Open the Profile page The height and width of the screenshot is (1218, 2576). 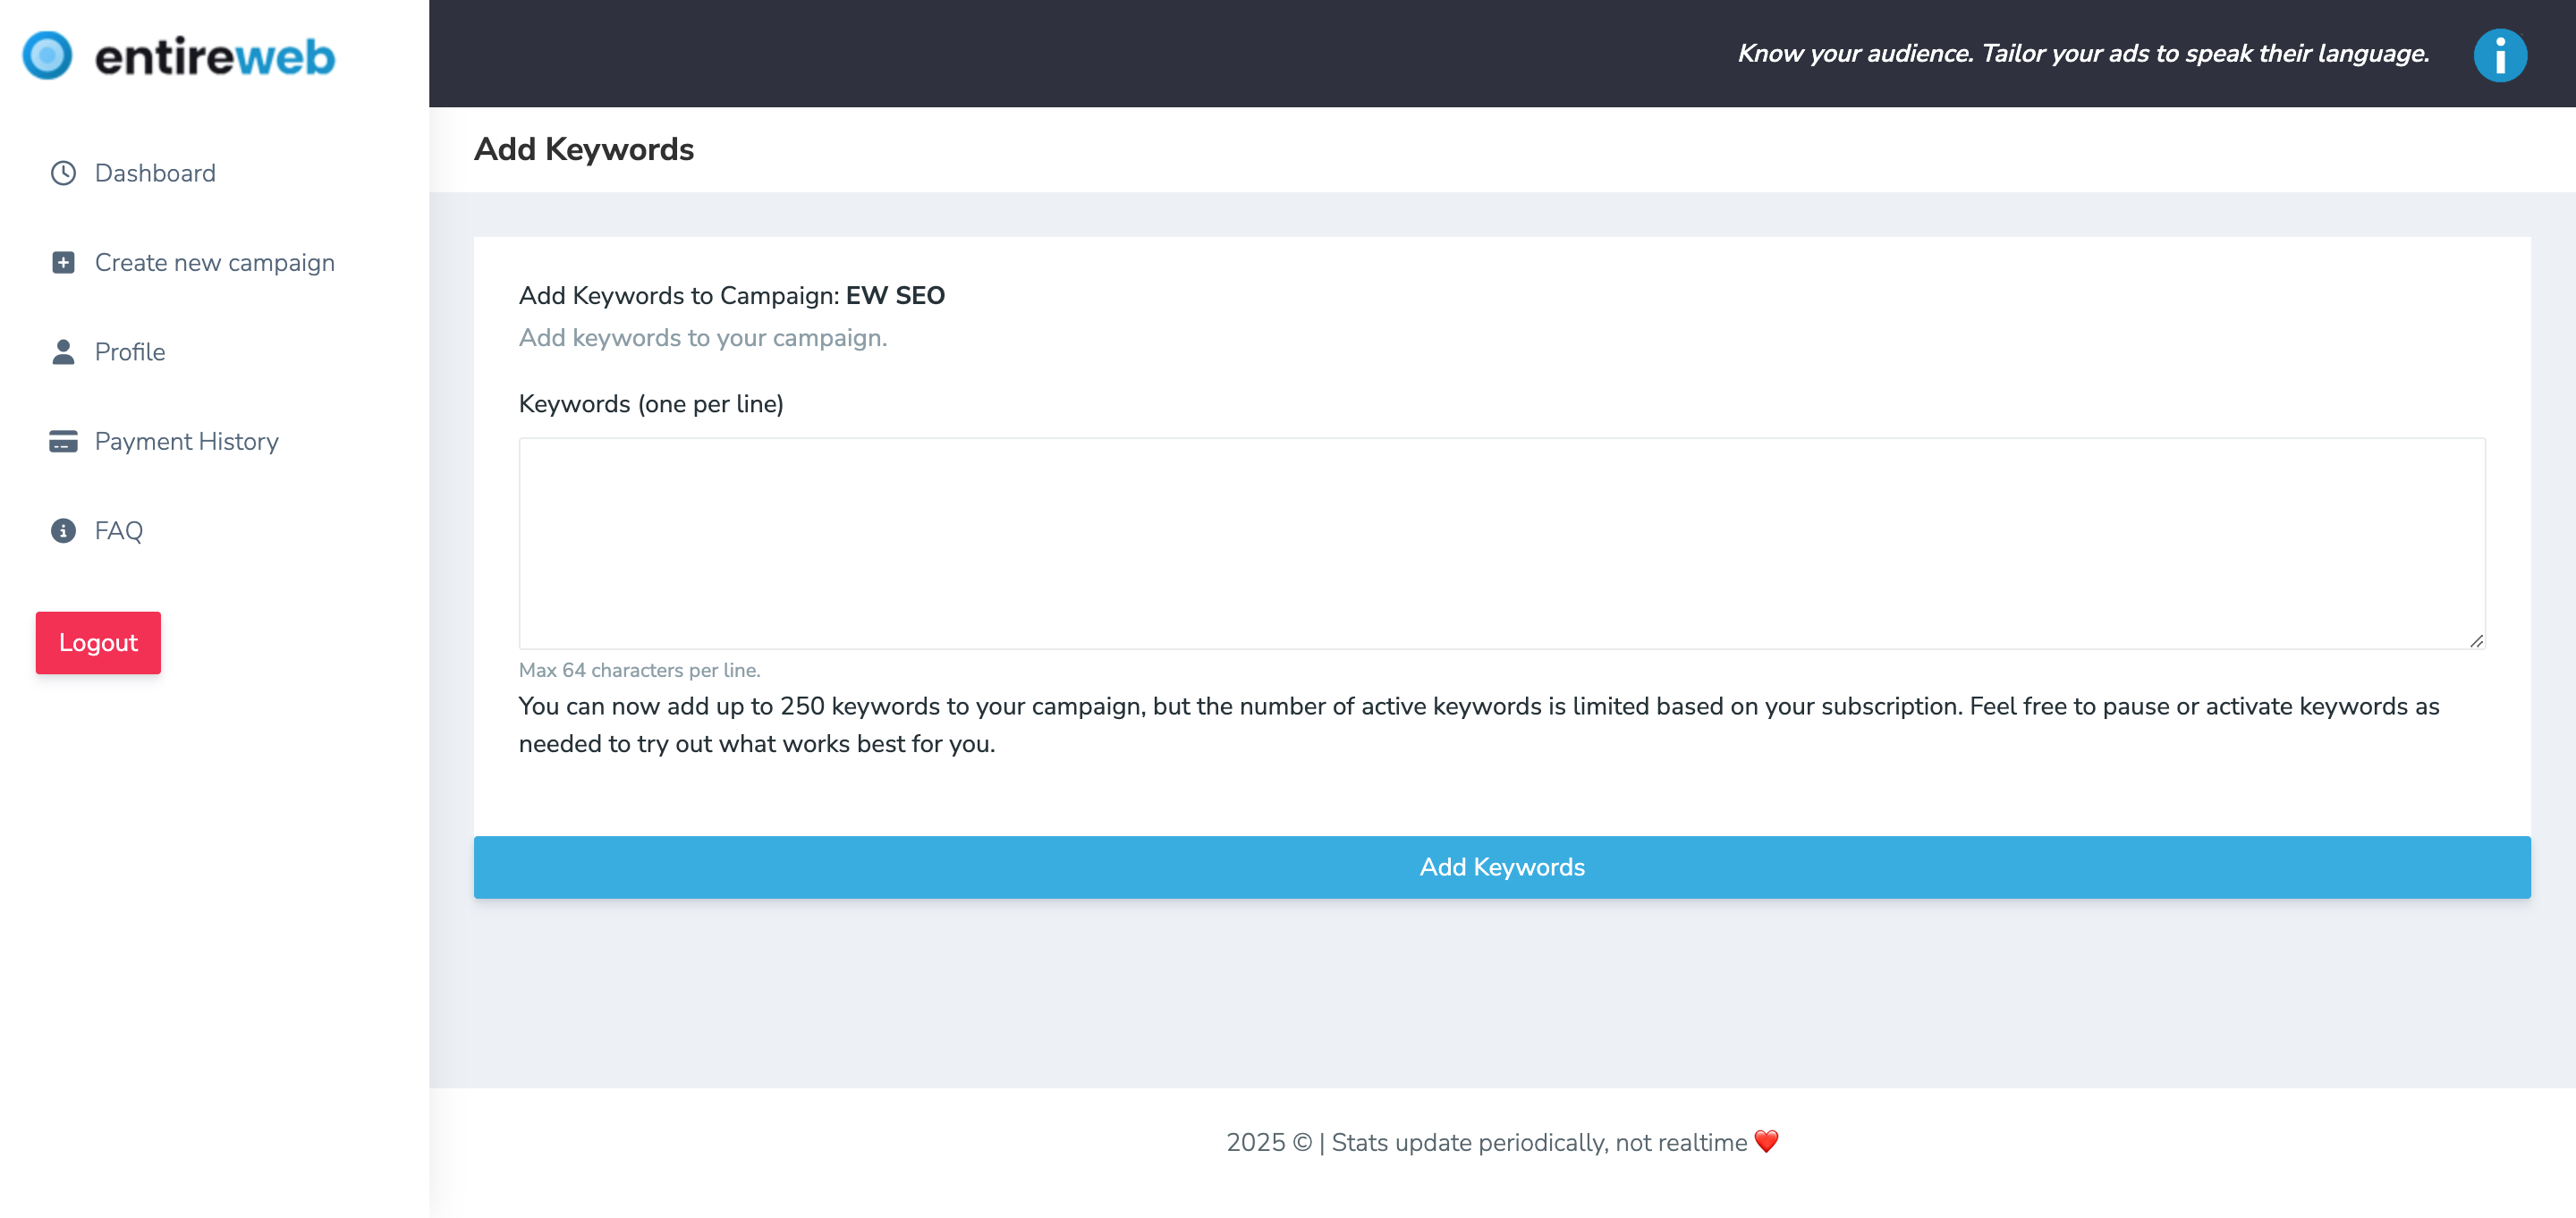coord(130,352)
